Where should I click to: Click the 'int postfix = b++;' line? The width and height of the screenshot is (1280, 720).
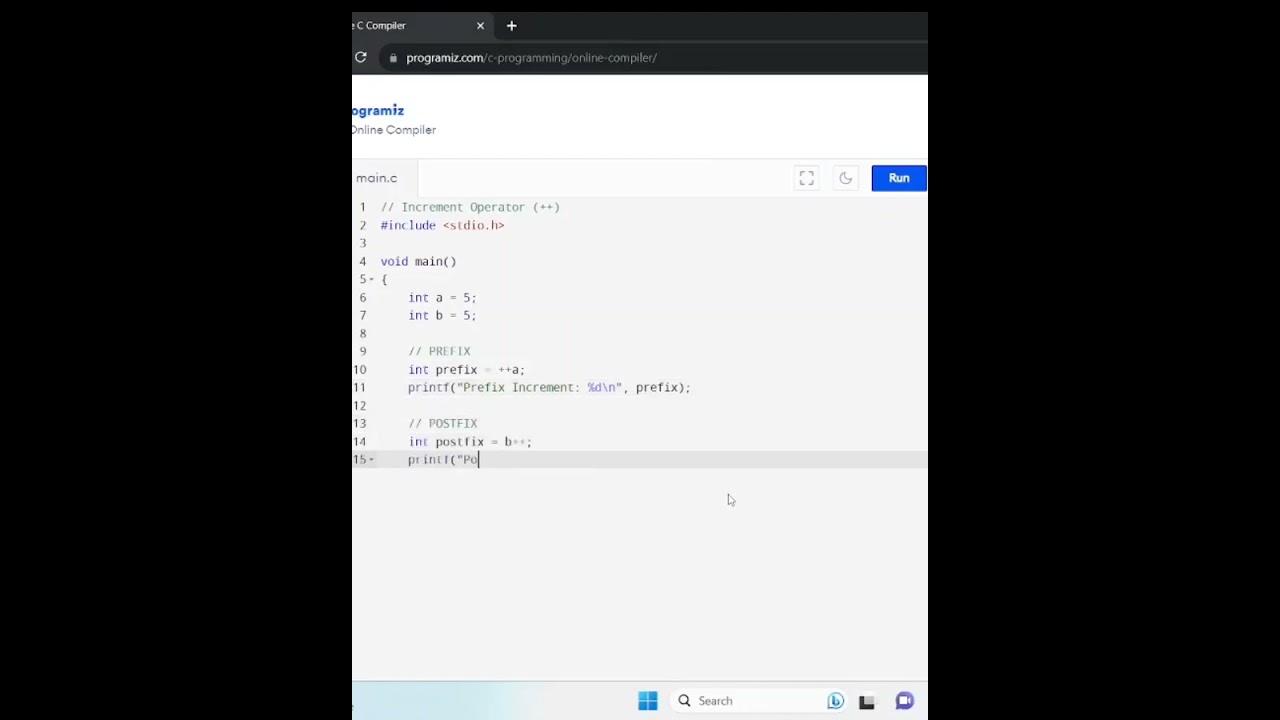pos(470,441)
